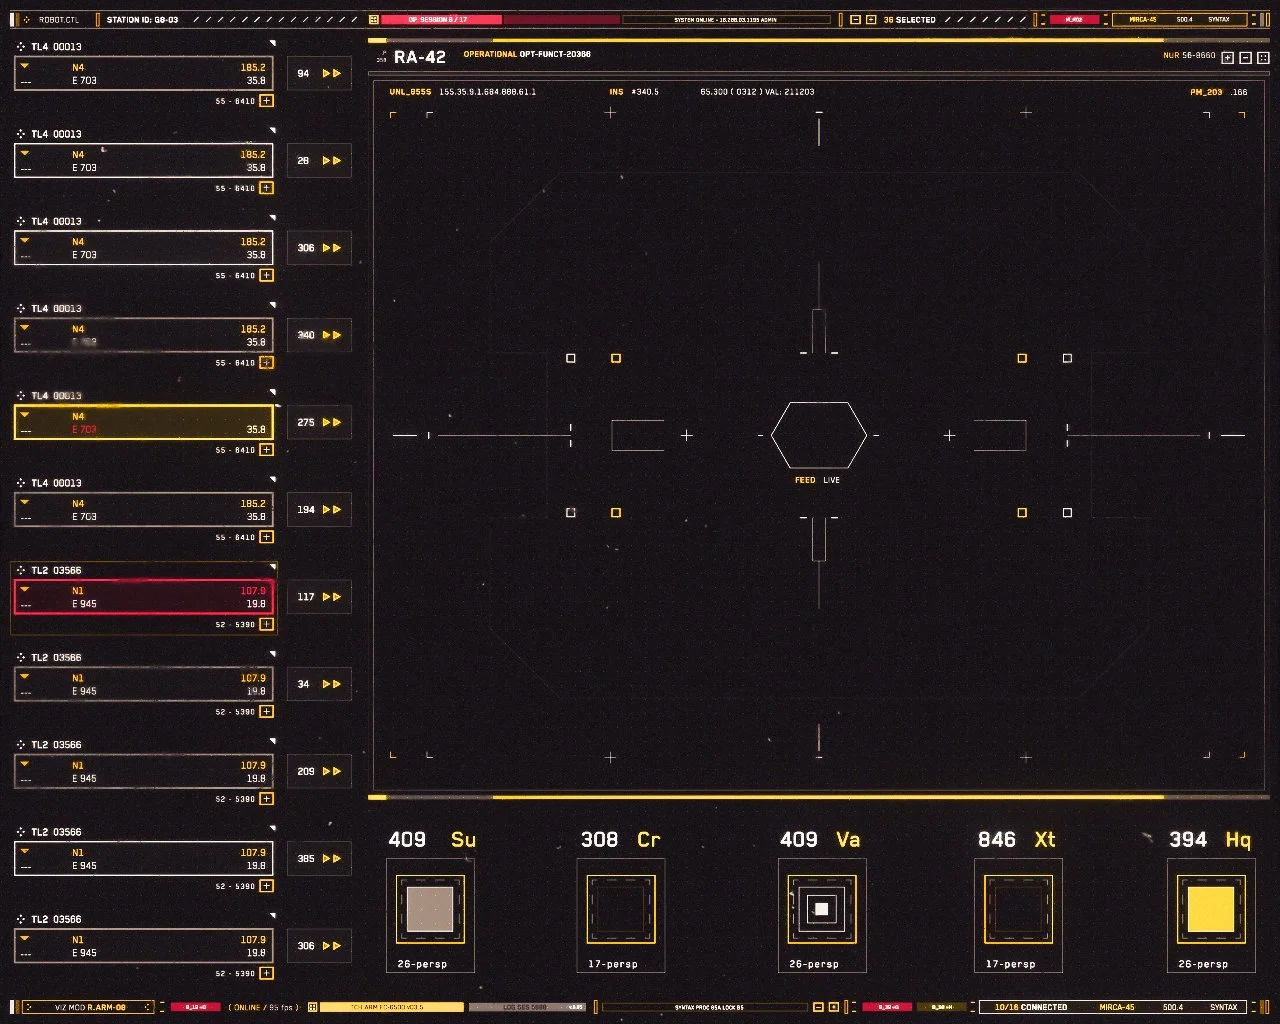Click the 28 fast-forward arrows button
The image size is (1280, 1024).
tap(320, 160)
